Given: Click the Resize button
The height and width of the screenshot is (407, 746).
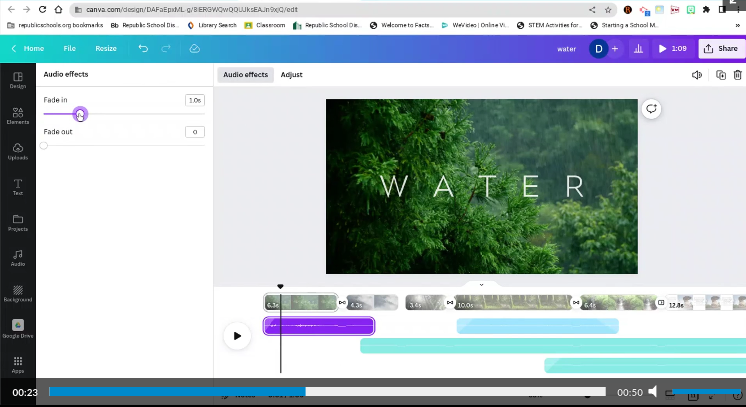Looking at the screenshot, I should 105,48.
